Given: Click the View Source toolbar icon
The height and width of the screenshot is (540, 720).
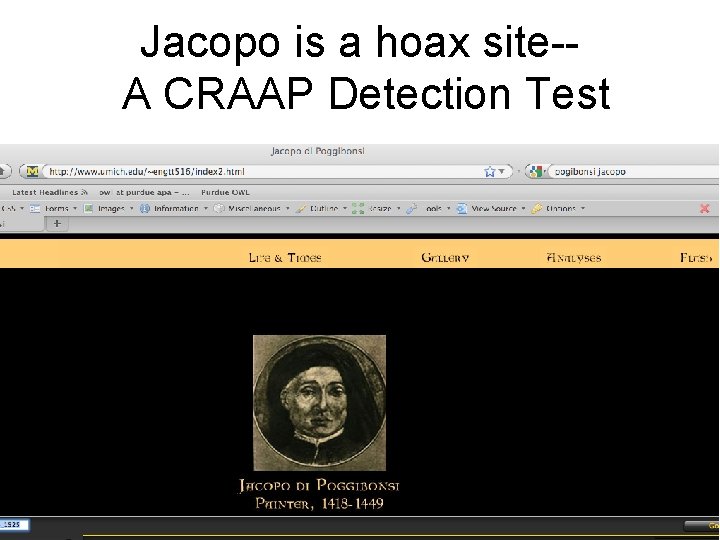Looking at the screenshot, I should click(x=461, y=208).
